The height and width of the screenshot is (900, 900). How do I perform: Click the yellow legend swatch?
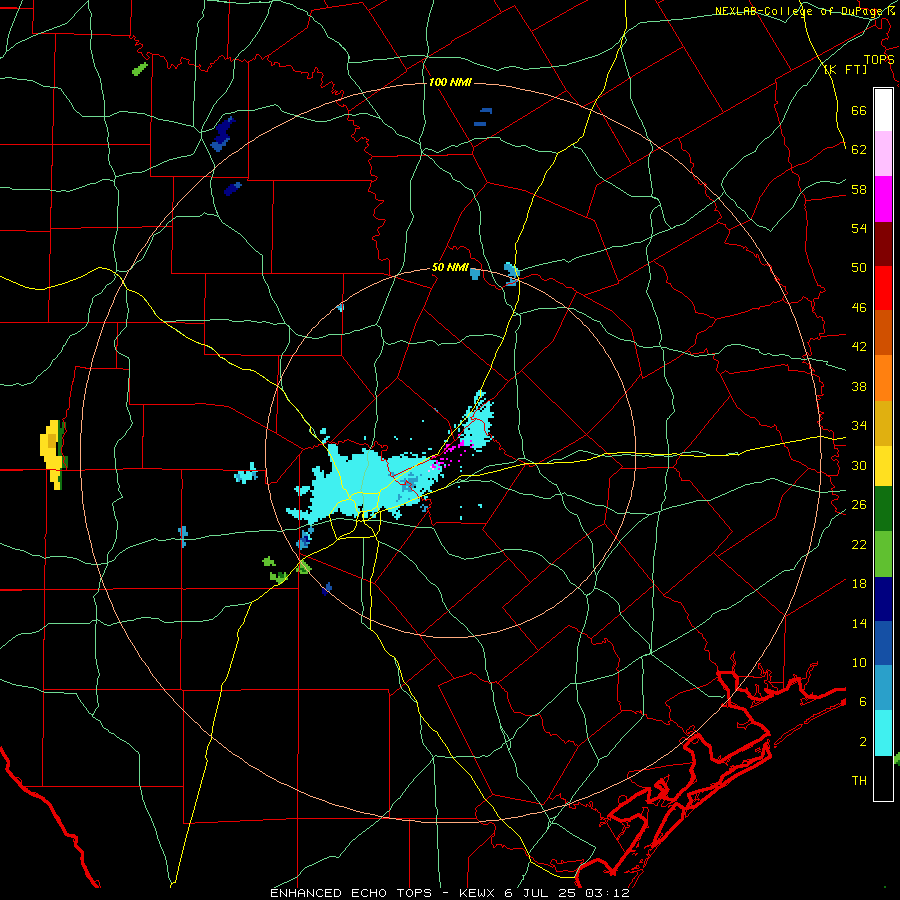coord(883,465)
